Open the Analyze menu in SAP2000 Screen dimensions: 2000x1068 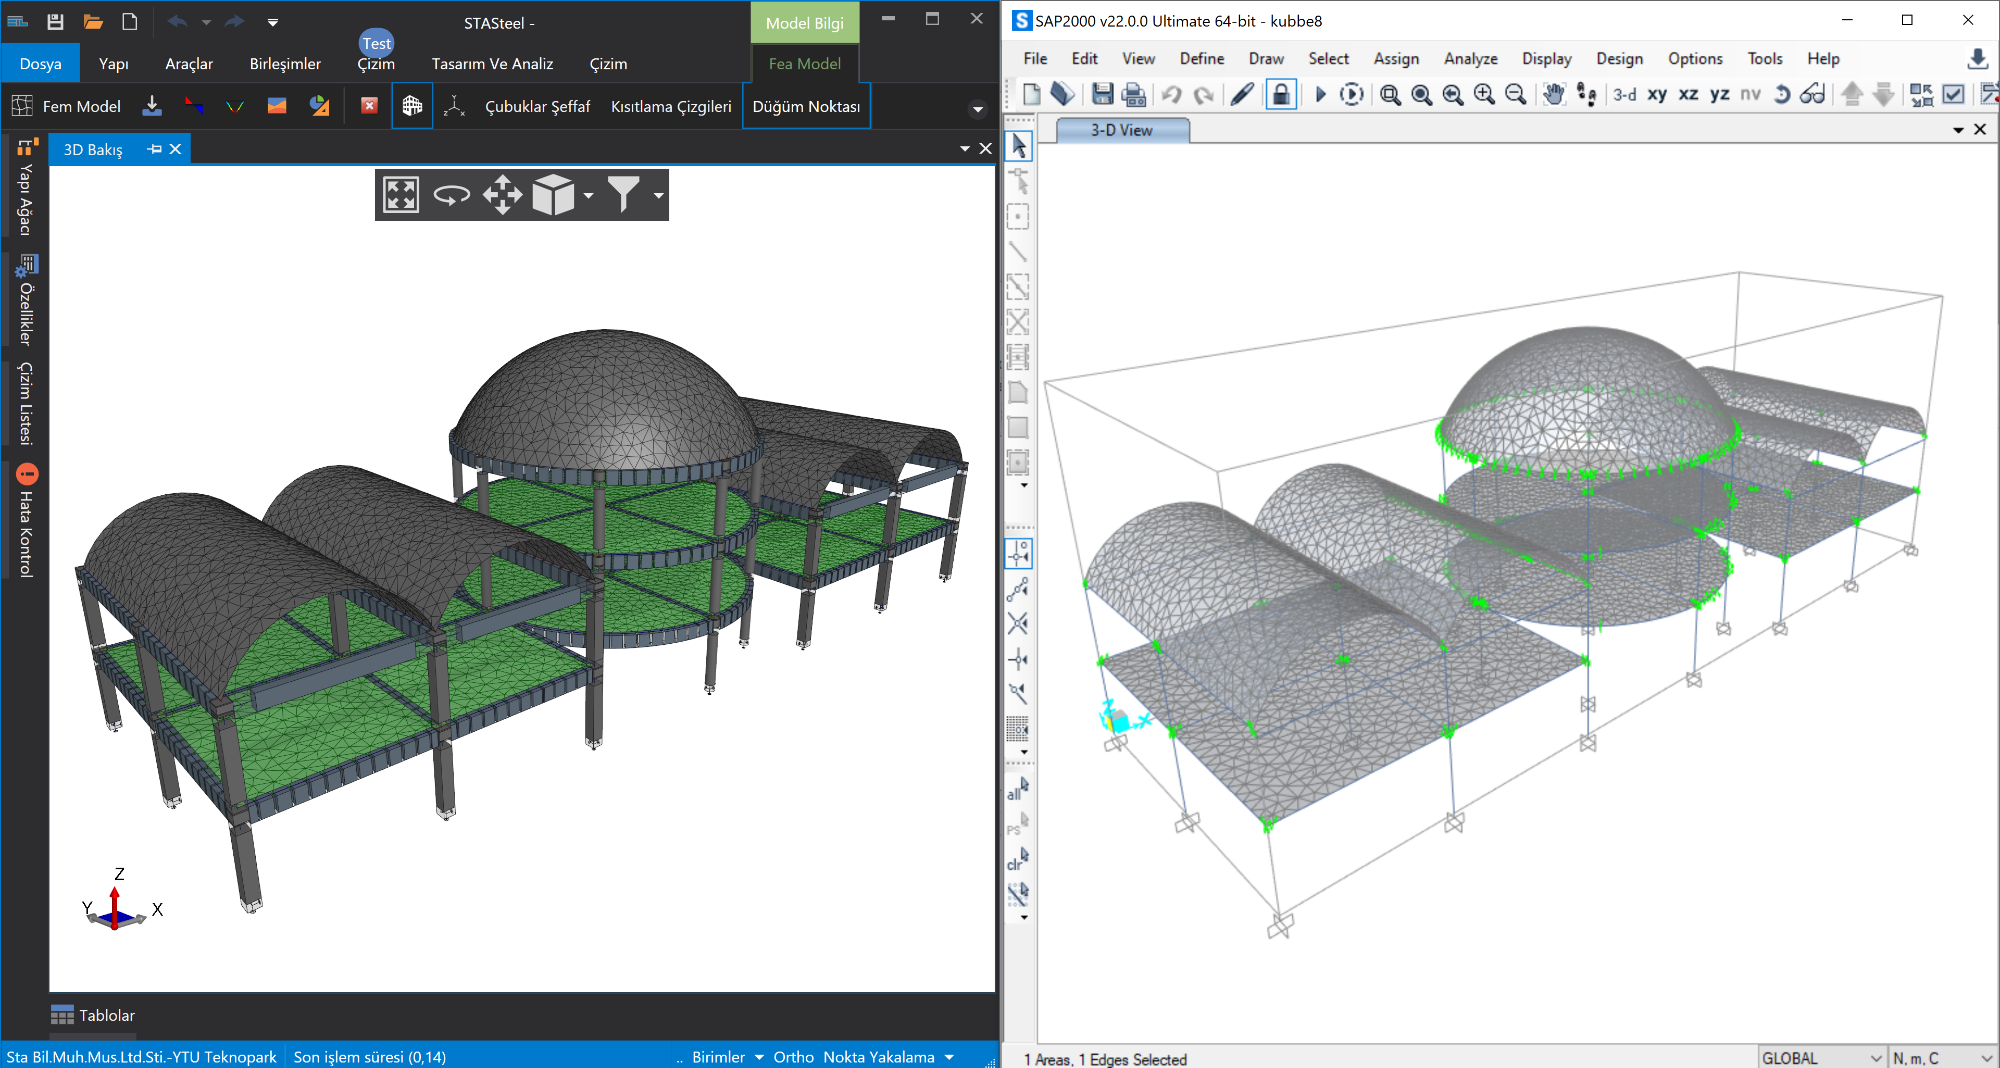(x=1470, y=59)
